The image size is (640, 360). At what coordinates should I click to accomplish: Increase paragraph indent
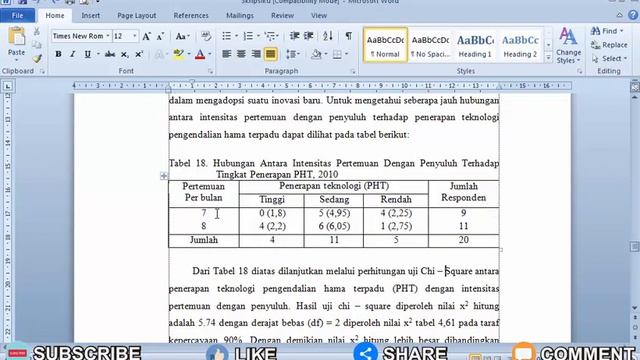point(309,36)
